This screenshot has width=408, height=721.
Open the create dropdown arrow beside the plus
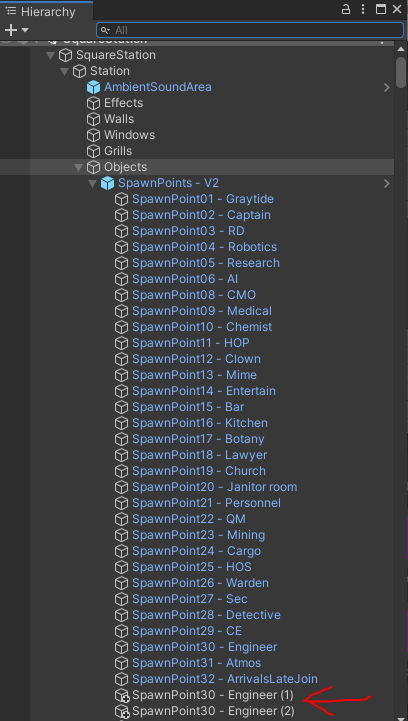point(25,30)
